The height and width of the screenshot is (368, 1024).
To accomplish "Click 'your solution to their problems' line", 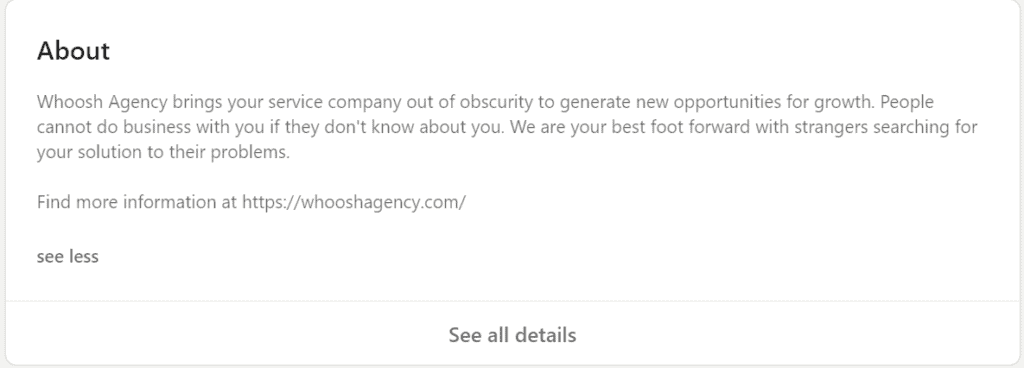I will coord(163,153).
